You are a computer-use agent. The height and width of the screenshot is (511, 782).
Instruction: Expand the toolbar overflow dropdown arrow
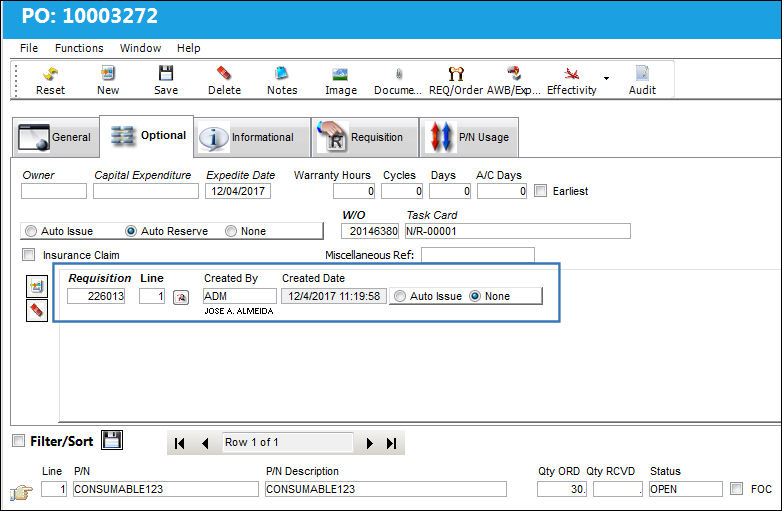click(606, 78)
